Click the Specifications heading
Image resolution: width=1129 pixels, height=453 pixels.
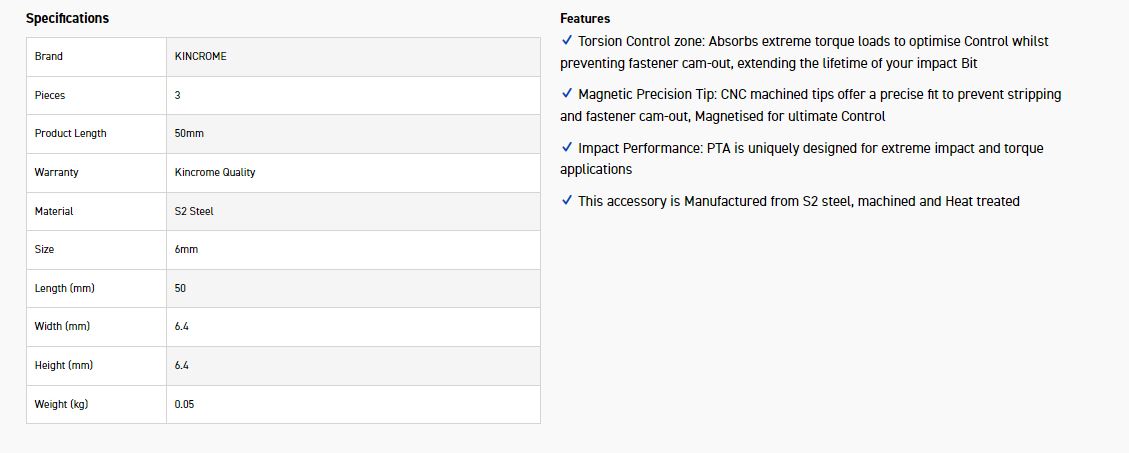tap(67, 18)
